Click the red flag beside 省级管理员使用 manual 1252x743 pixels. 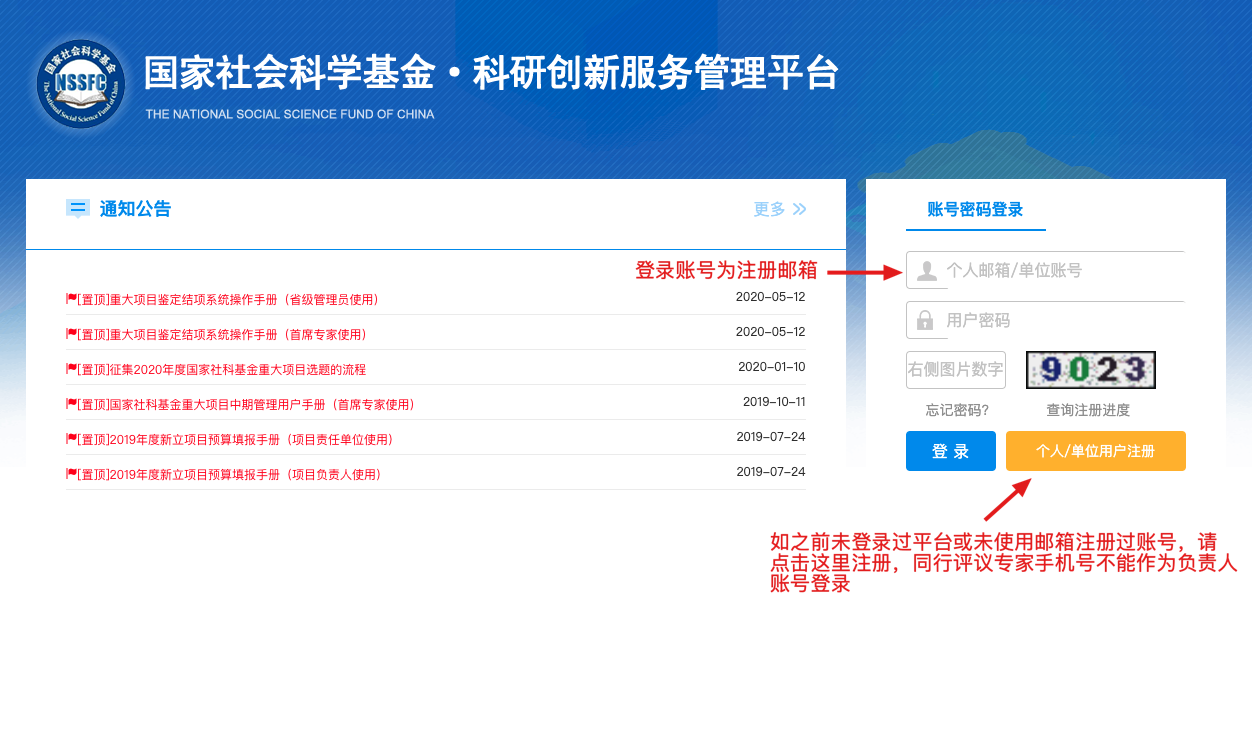pyautogui.click(x=71, y=299)
